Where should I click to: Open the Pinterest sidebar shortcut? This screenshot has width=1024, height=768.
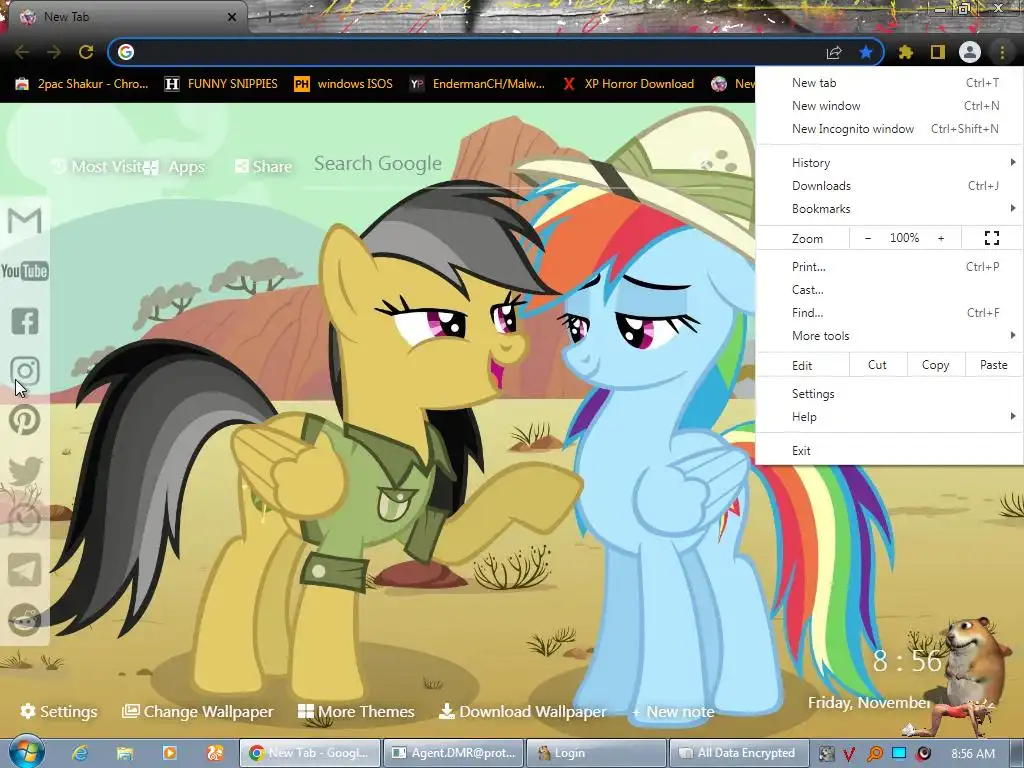point(25,420)
